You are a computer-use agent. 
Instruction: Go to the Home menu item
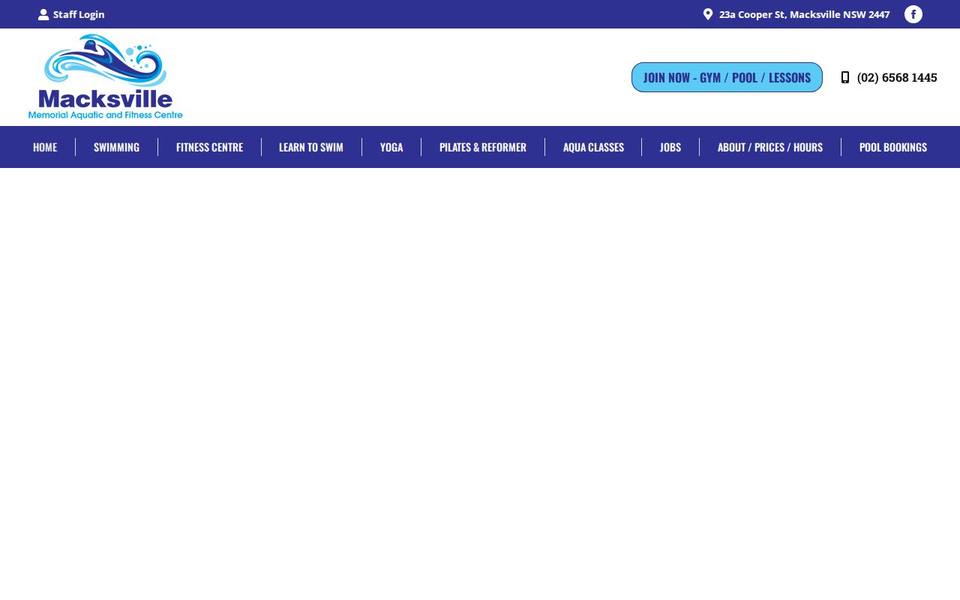(45, 147)
